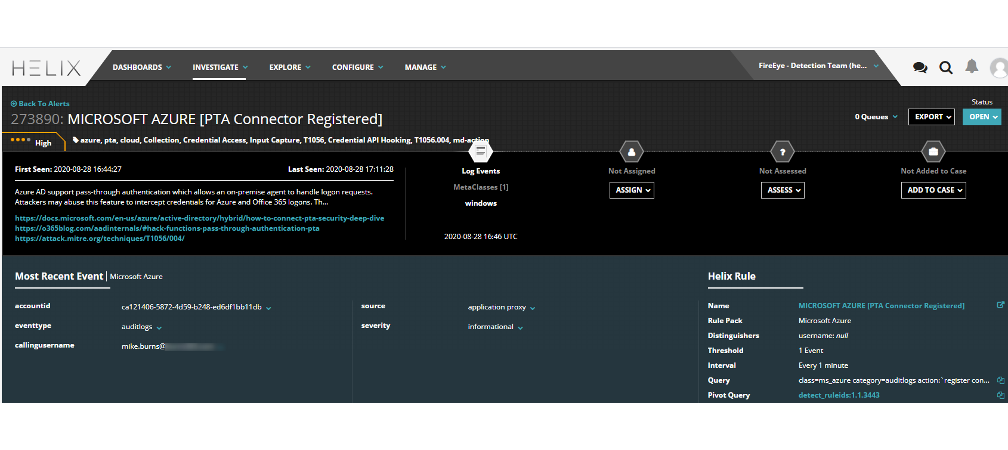Open the user profile avatar
The height and width of the screenshot is (450, 1008).
tap(1000, 67)
